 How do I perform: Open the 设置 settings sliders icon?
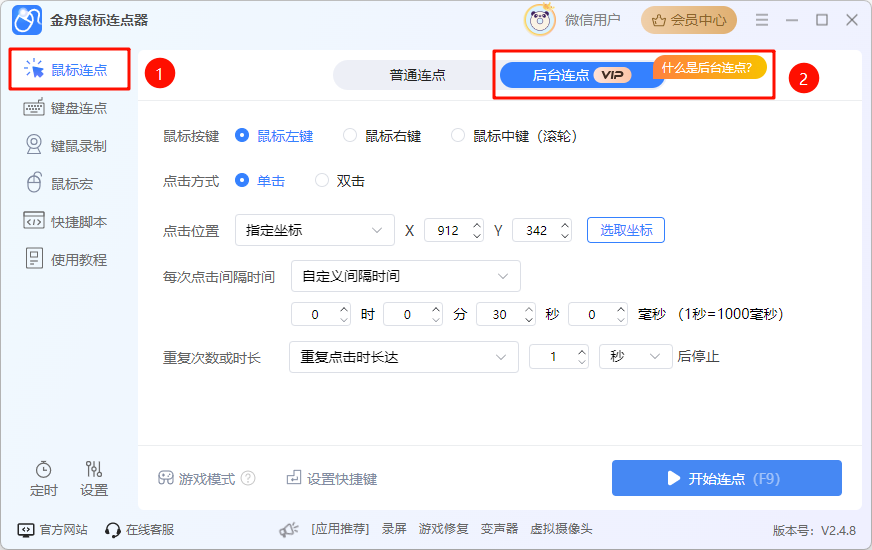click(x=94, y=469)
